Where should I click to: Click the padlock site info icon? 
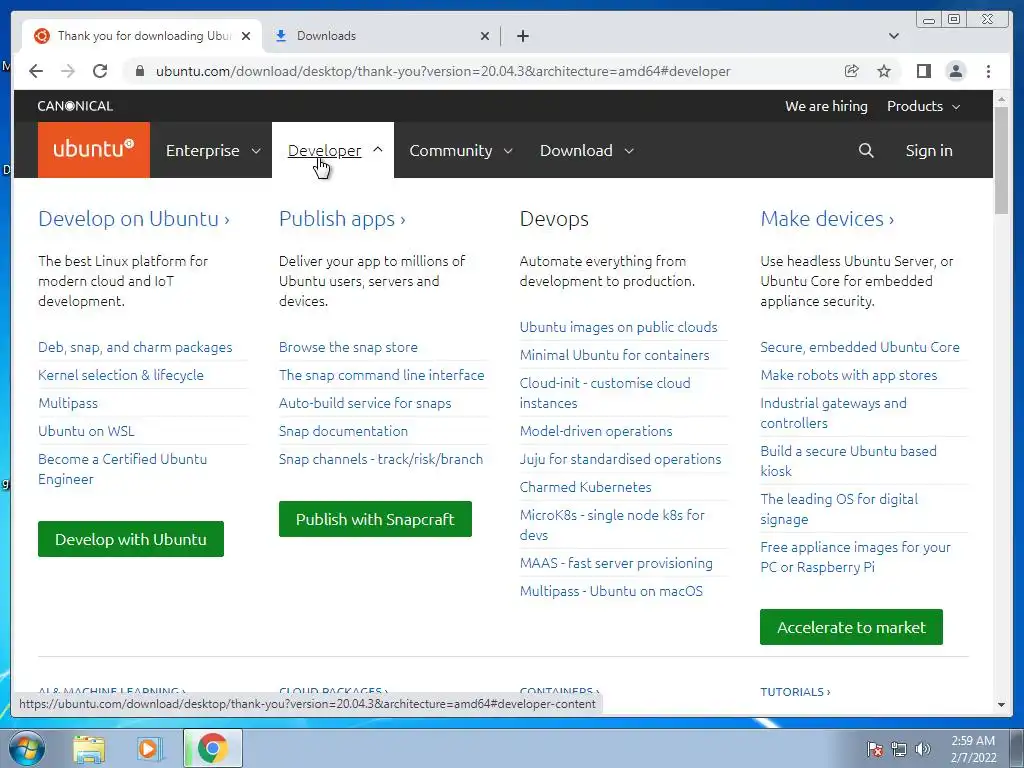139,71
